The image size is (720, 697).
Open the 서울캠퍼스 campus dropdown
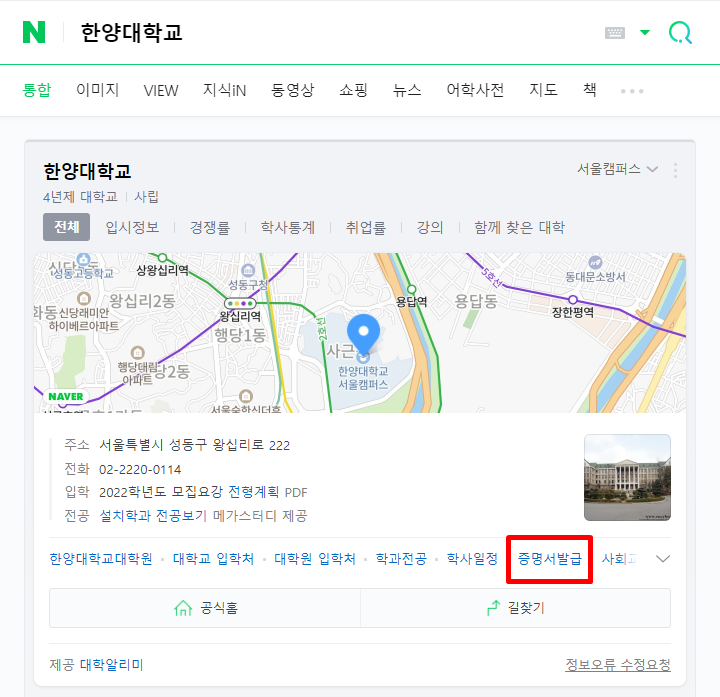click(x=618, y=169)
